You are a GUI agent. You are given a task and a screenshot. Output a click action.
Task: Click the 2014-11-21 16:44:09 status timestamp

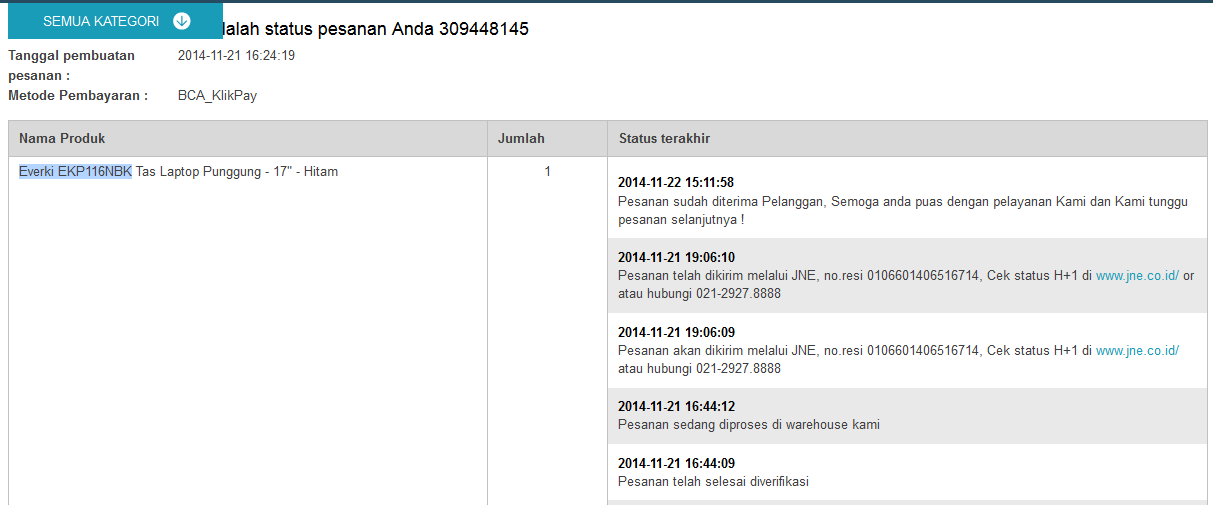point(676,463)
